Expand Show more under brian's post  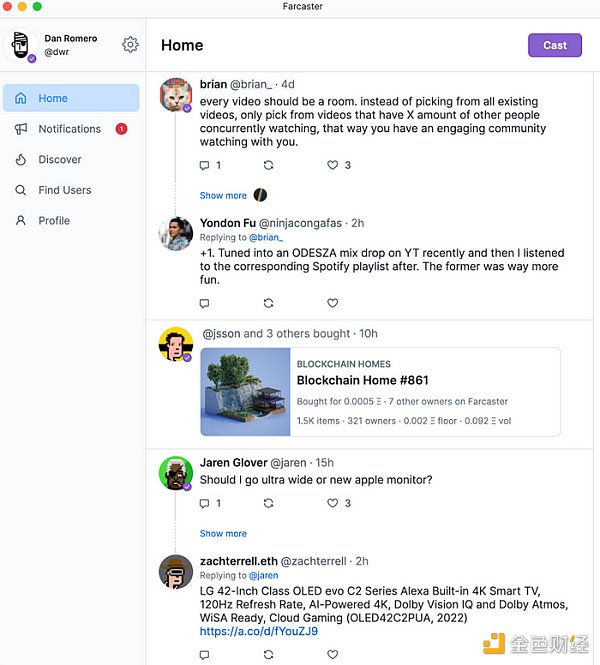point(223,196)
